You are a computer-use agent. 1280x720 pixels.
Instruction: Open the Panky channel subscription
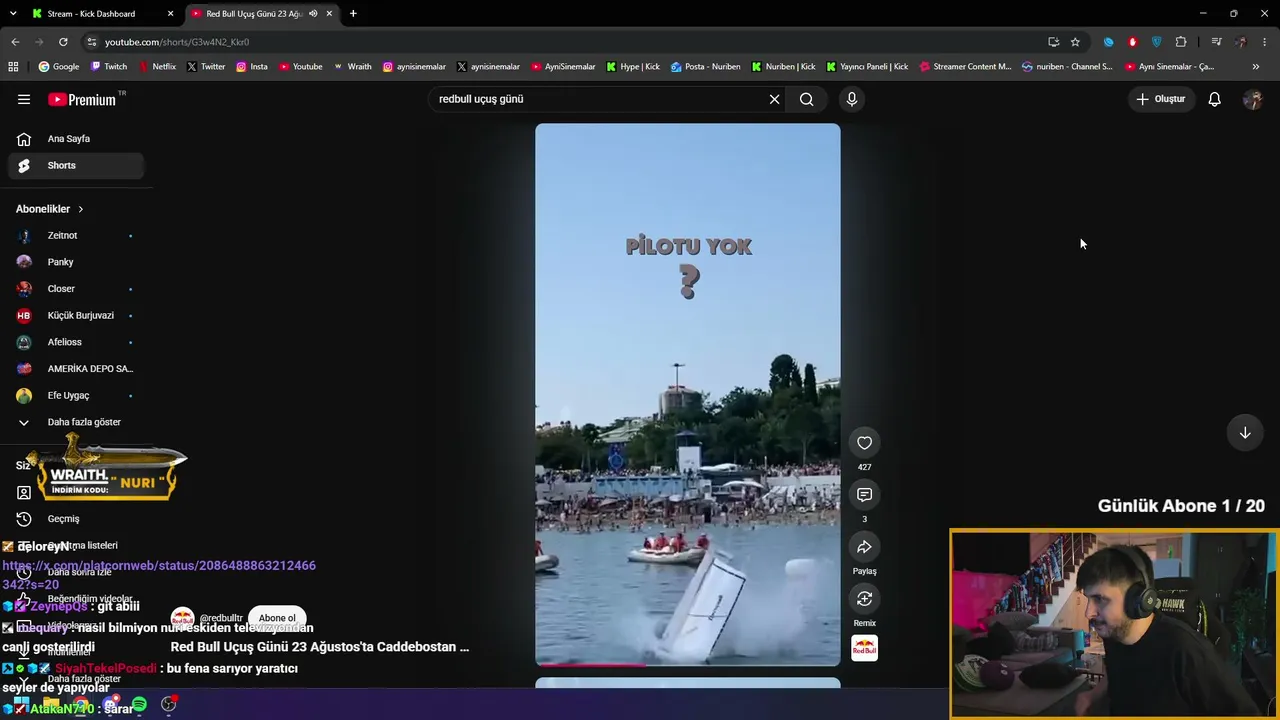pyautogui.click(x=76, y=262)
